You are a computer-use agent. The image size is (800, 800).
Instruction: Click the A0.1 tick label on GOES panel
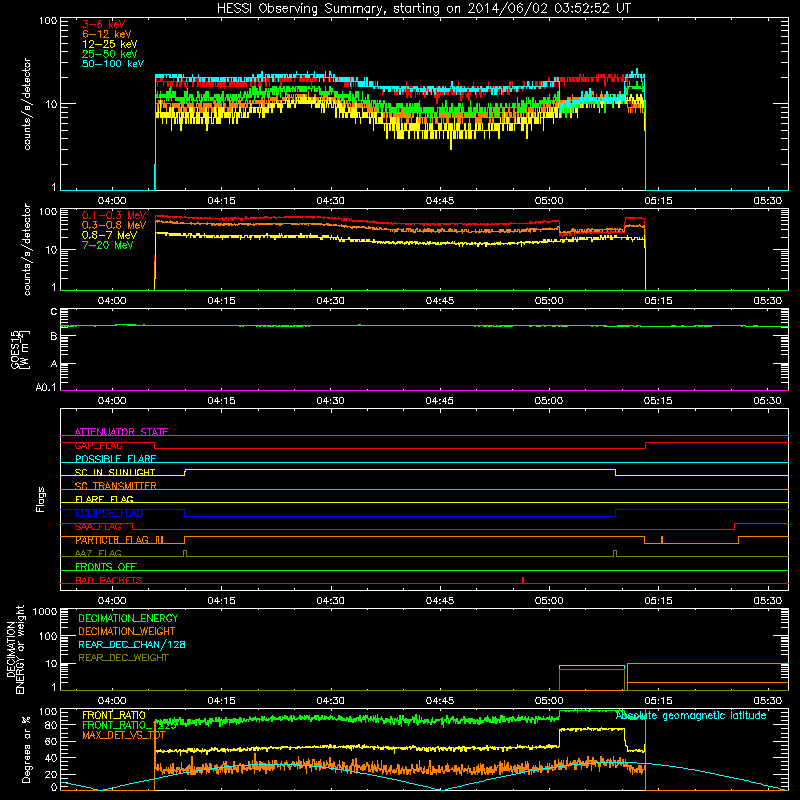point(46,388)
